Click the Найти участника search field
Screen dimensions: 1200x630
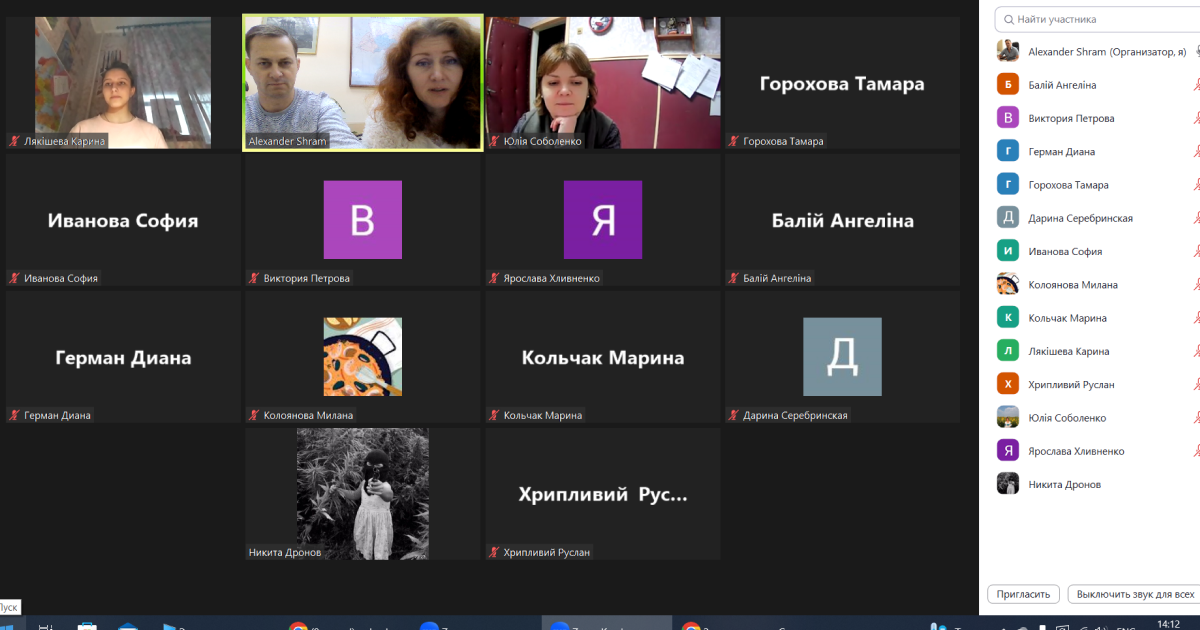tap(1095, 19)
